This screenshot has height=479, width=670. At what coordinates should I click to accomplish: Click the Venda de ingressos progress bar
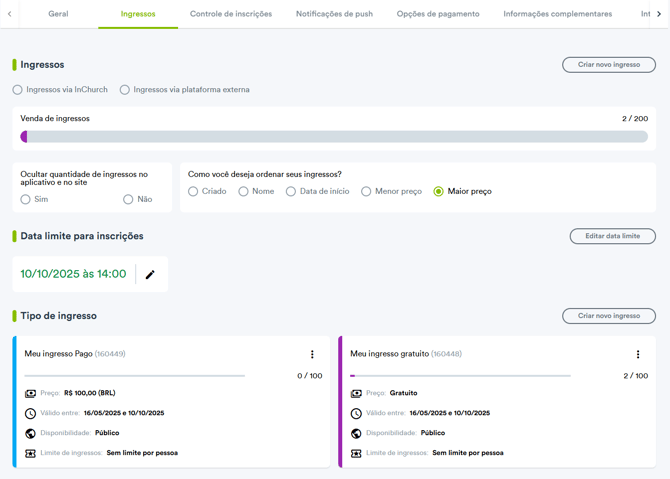click(x=334, y=137)
